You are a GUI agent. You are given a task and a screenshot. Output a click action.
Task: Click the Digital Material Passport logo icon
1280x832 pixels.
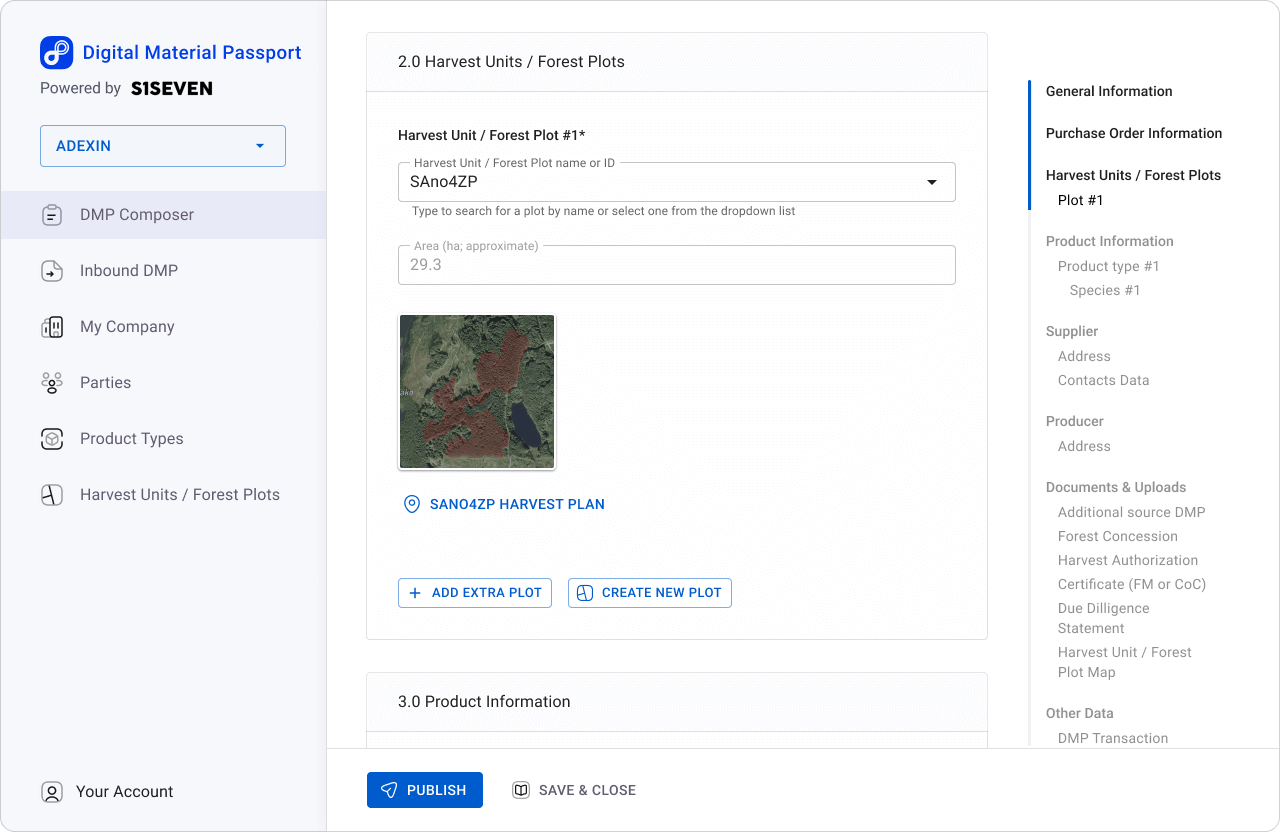point(56,53)
